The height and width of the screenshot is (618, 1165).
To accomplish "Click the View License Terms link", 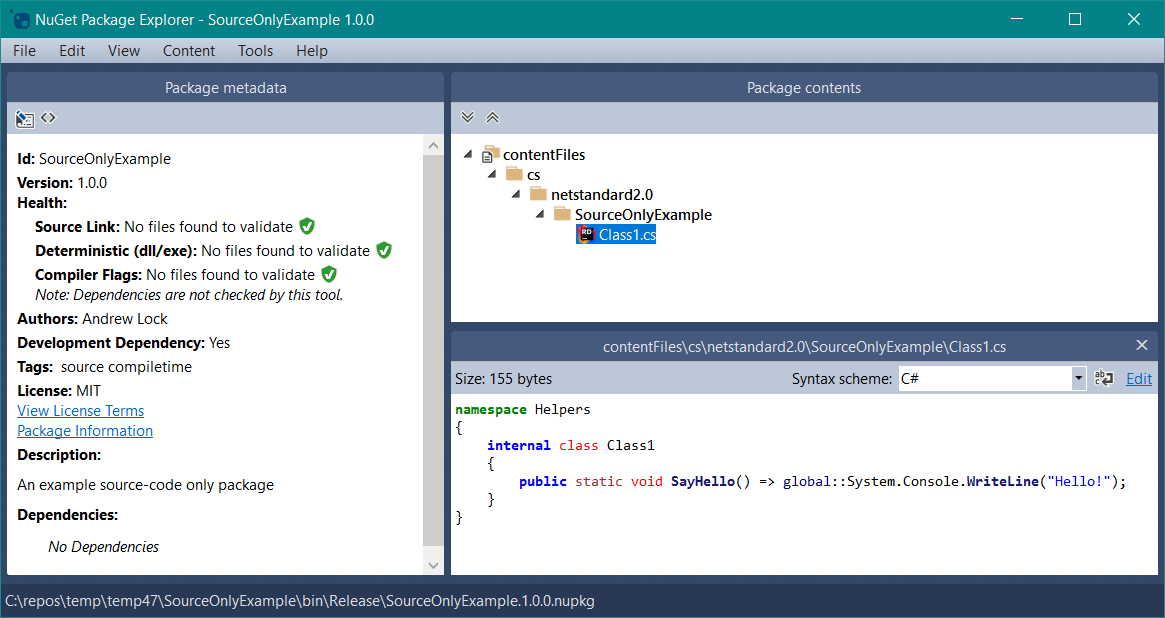I will click(80, 411).
